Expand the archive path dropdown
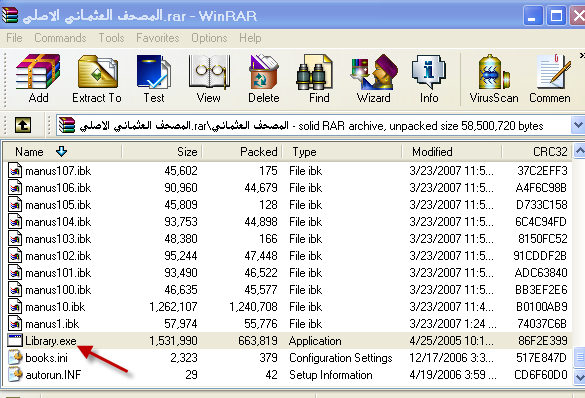This screenshot has height=398, width=585. pyautogui.click(x=578, y=125)
